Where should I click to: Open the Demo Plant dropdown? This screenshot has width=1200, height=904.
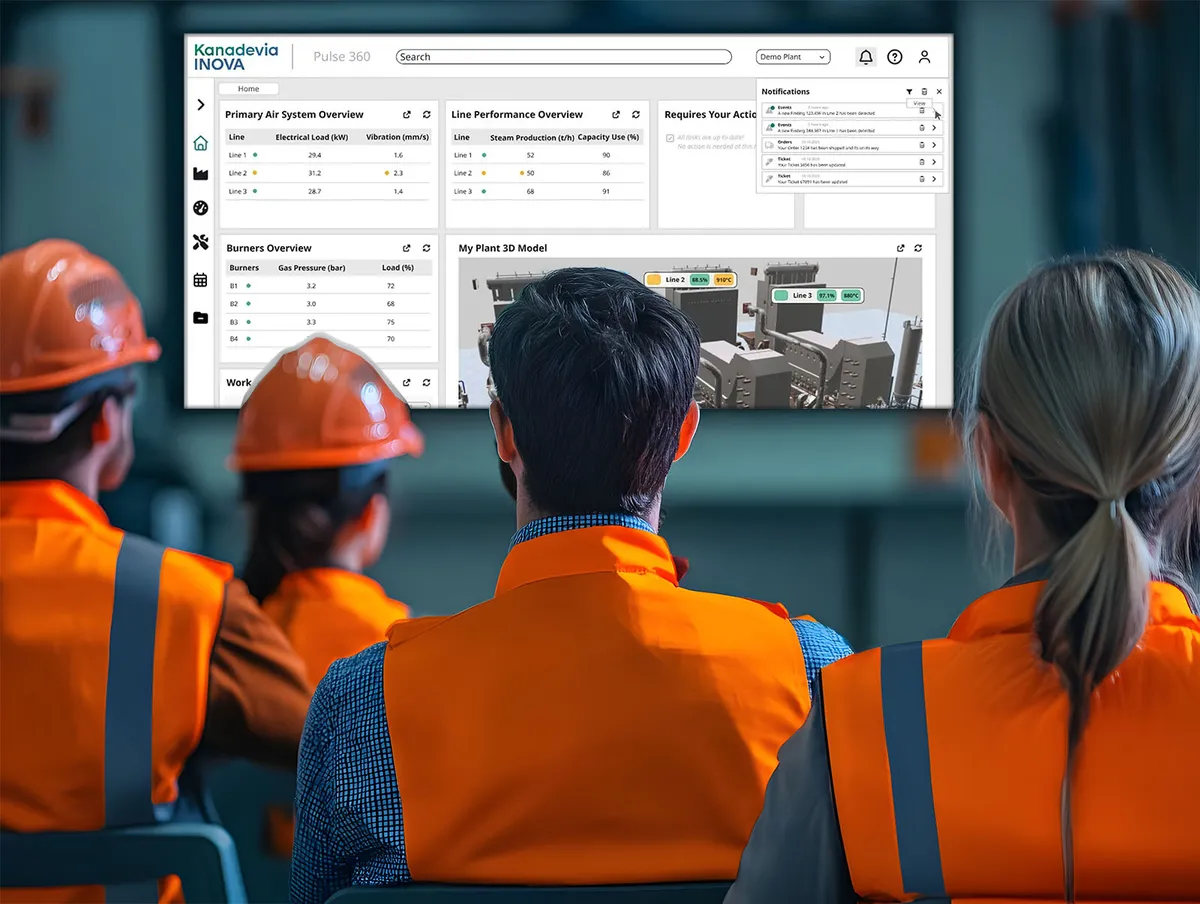click(x=793, y=57)
